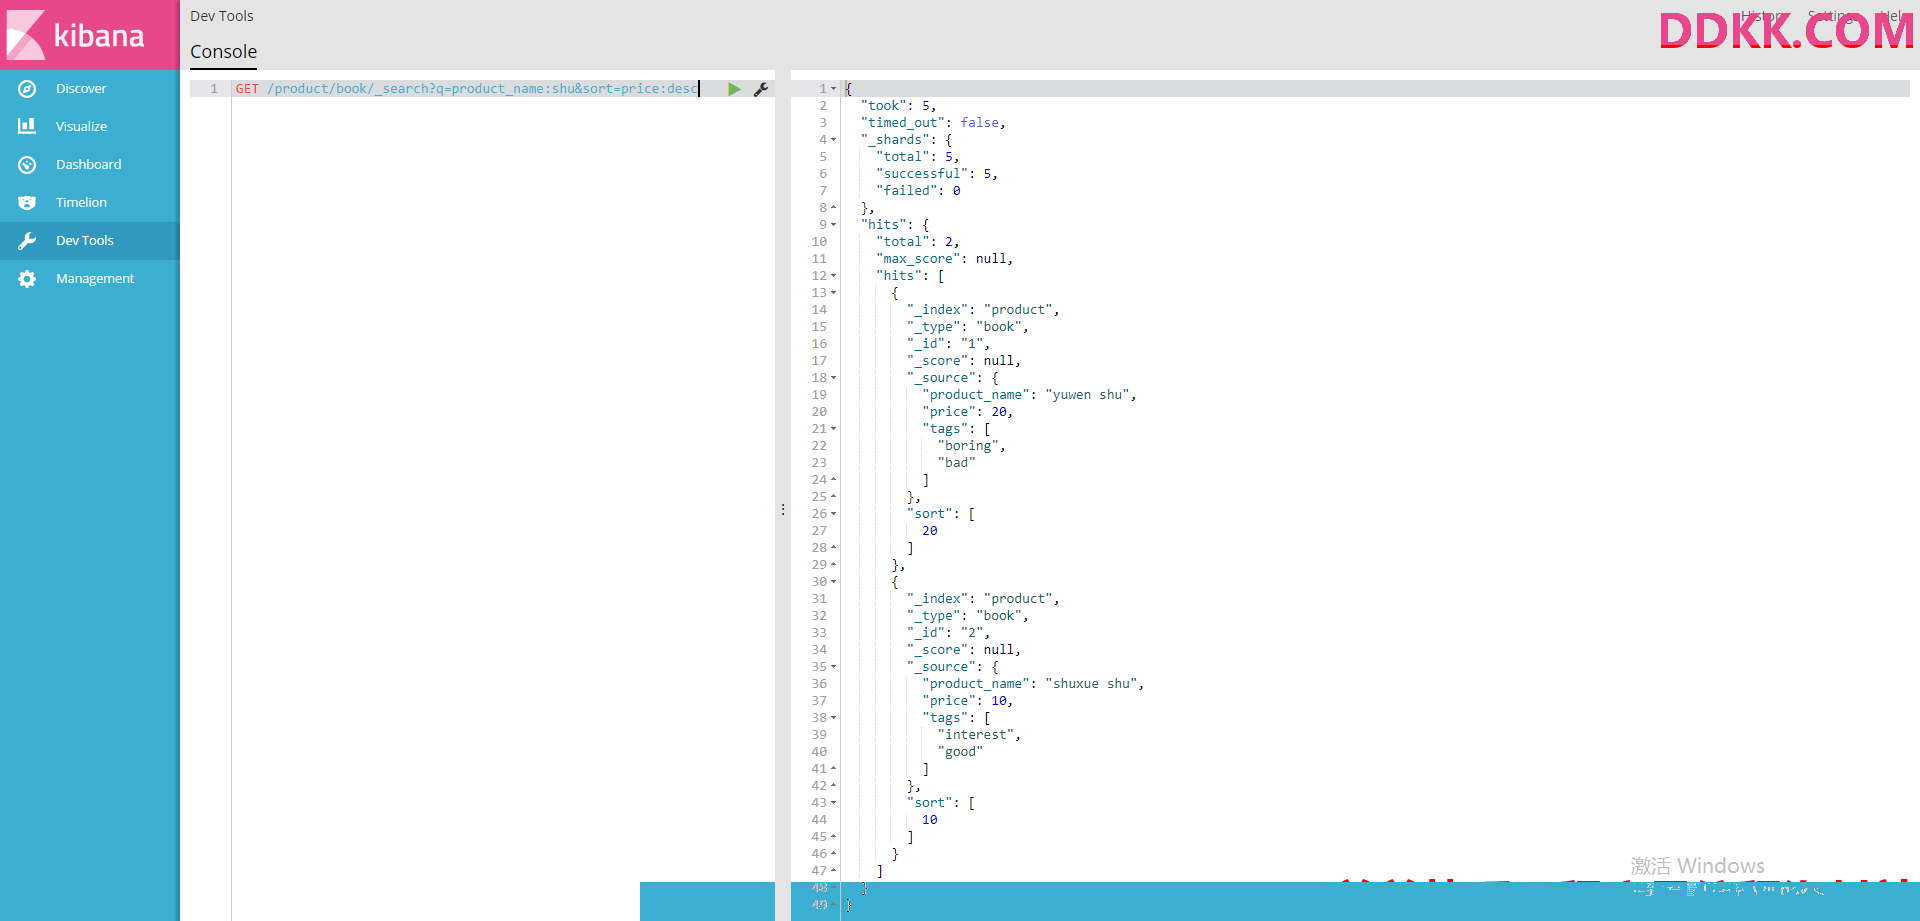1920x921 pixels.
Task: Click "boring" tag value
Action: pos(969,446)
